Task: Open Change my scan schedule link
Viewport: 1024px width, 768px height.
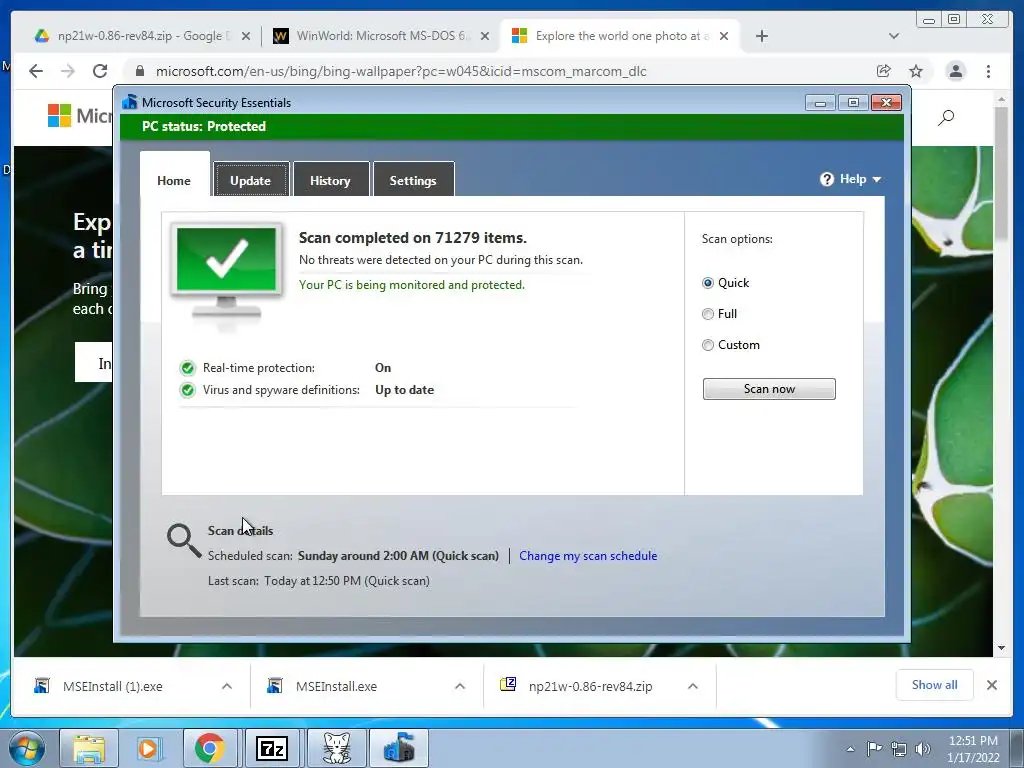Action: [x=588, y=556]
